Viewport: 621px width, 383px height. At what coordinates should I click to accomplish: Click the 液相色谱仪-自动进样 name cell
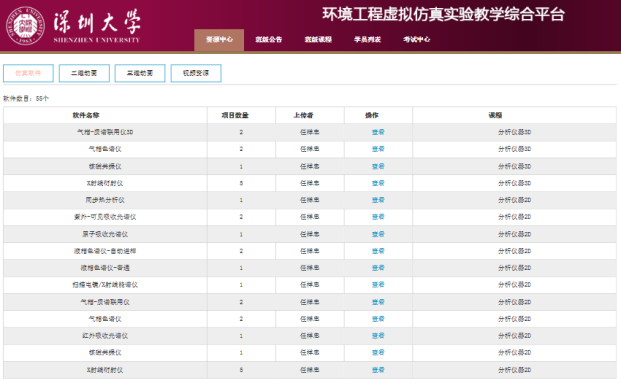click(x=105, y=251)
